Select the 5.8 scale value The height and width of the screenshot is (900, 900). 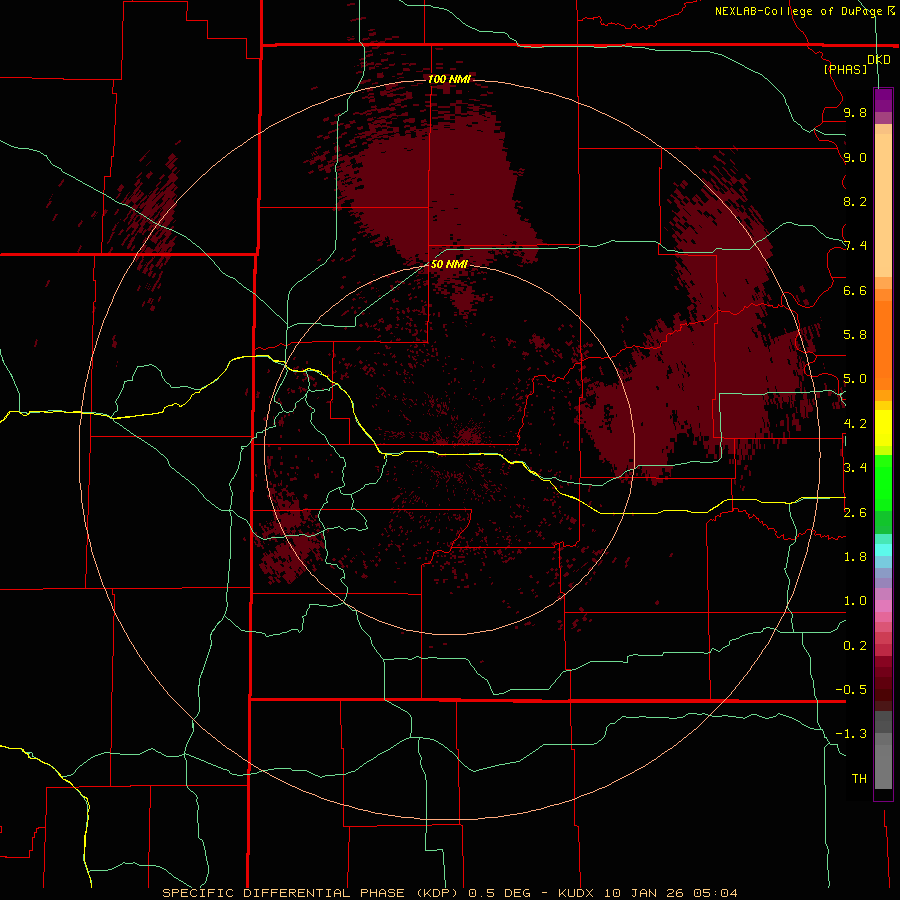point(855,335)
